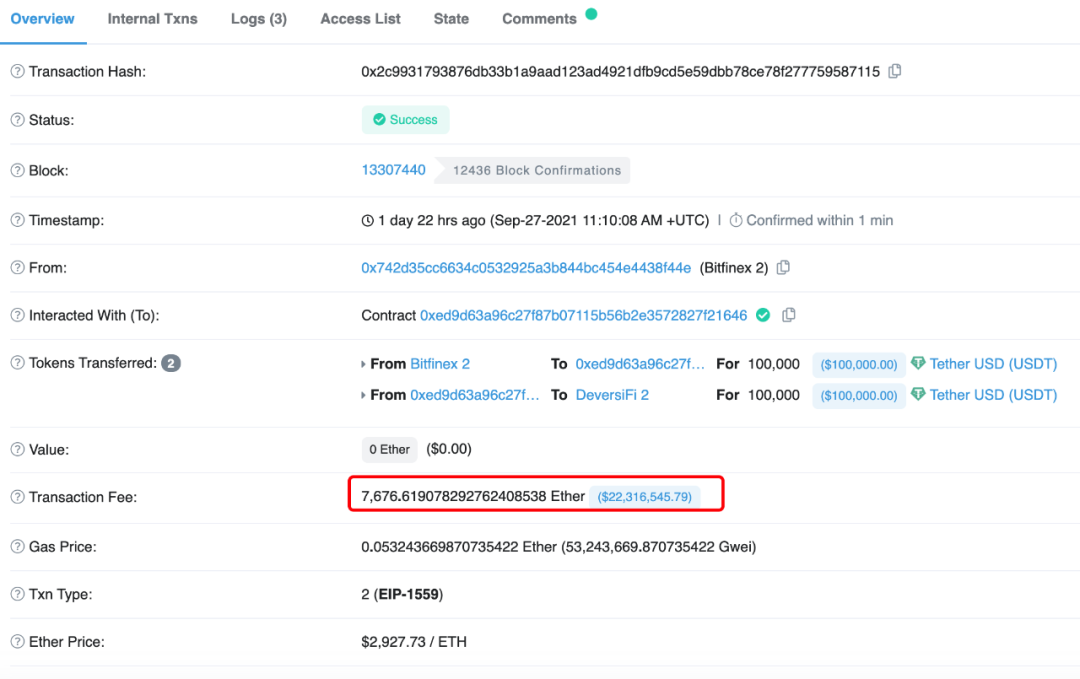Open the Overview tab

click(42, 19)
